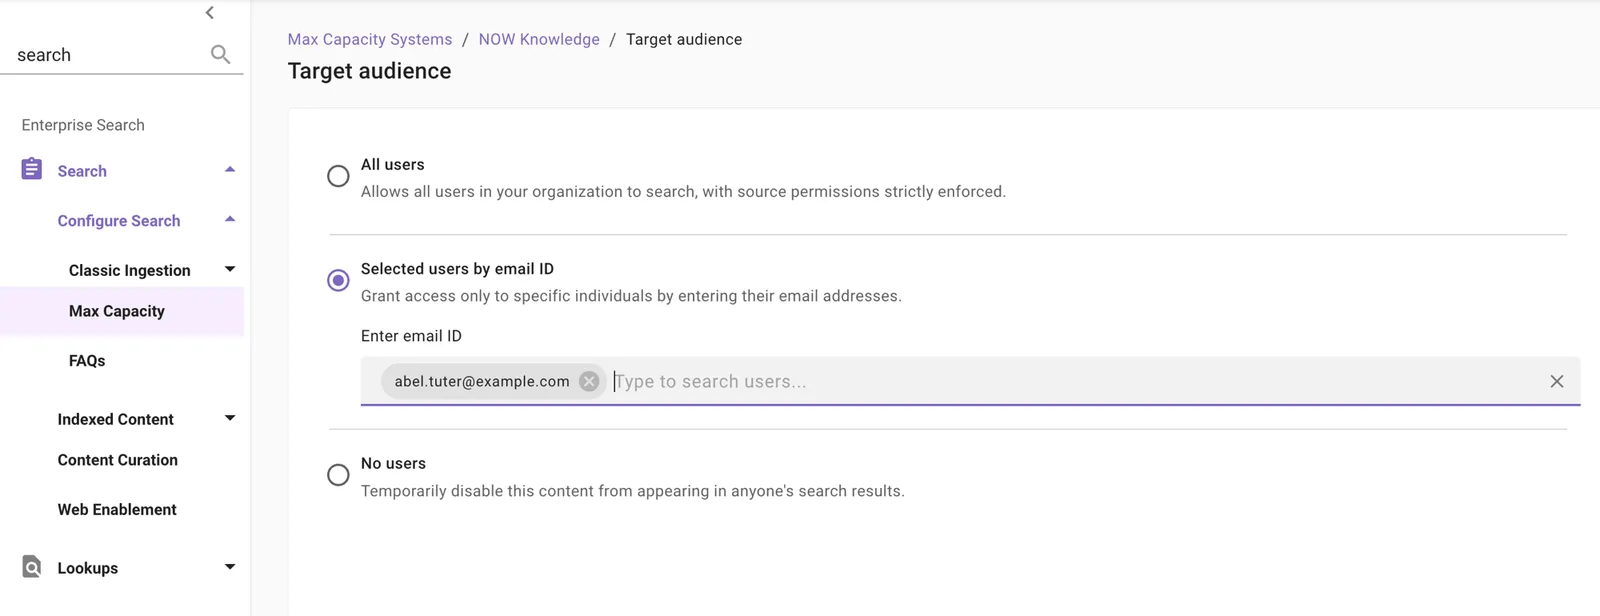Click the No users option label

tap(393, 463)
